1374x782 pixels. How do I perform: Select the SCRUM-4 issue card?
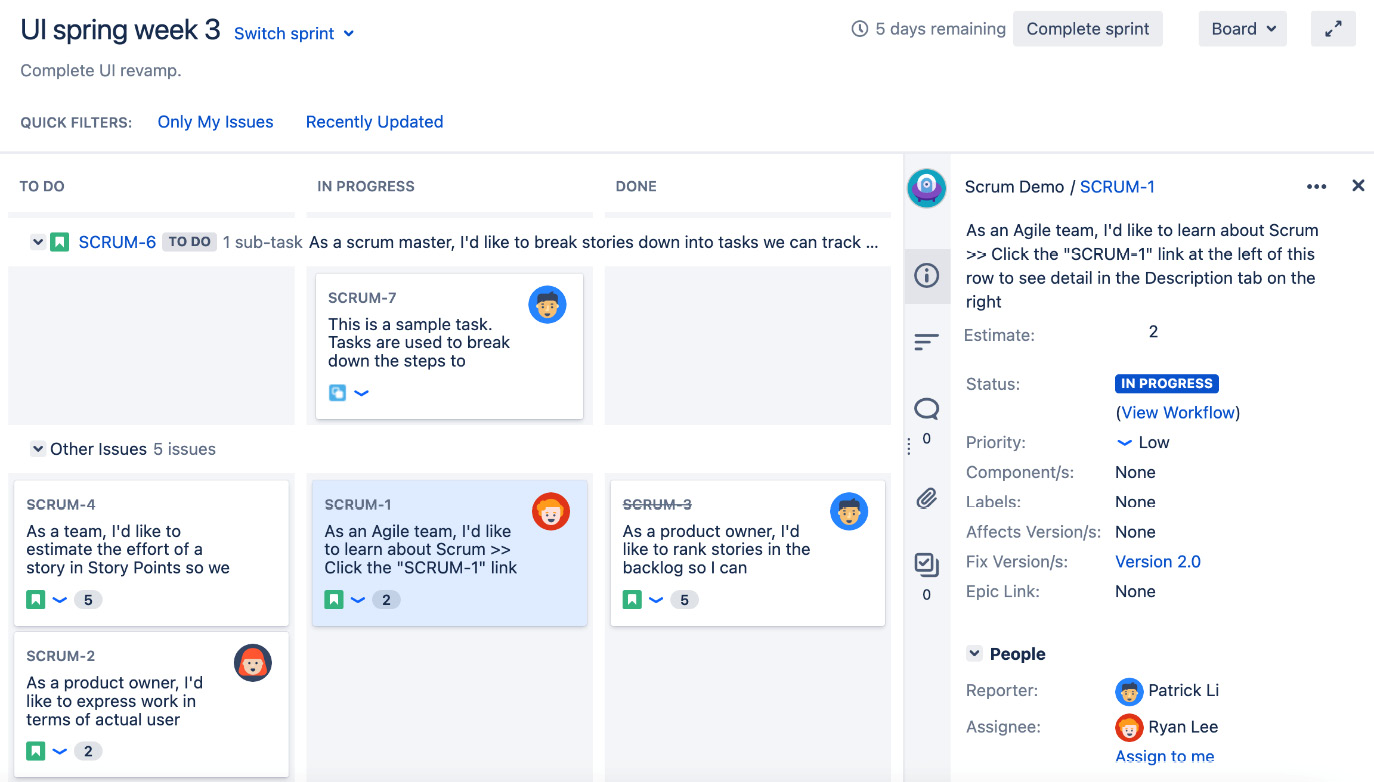[x=151, y=552]
